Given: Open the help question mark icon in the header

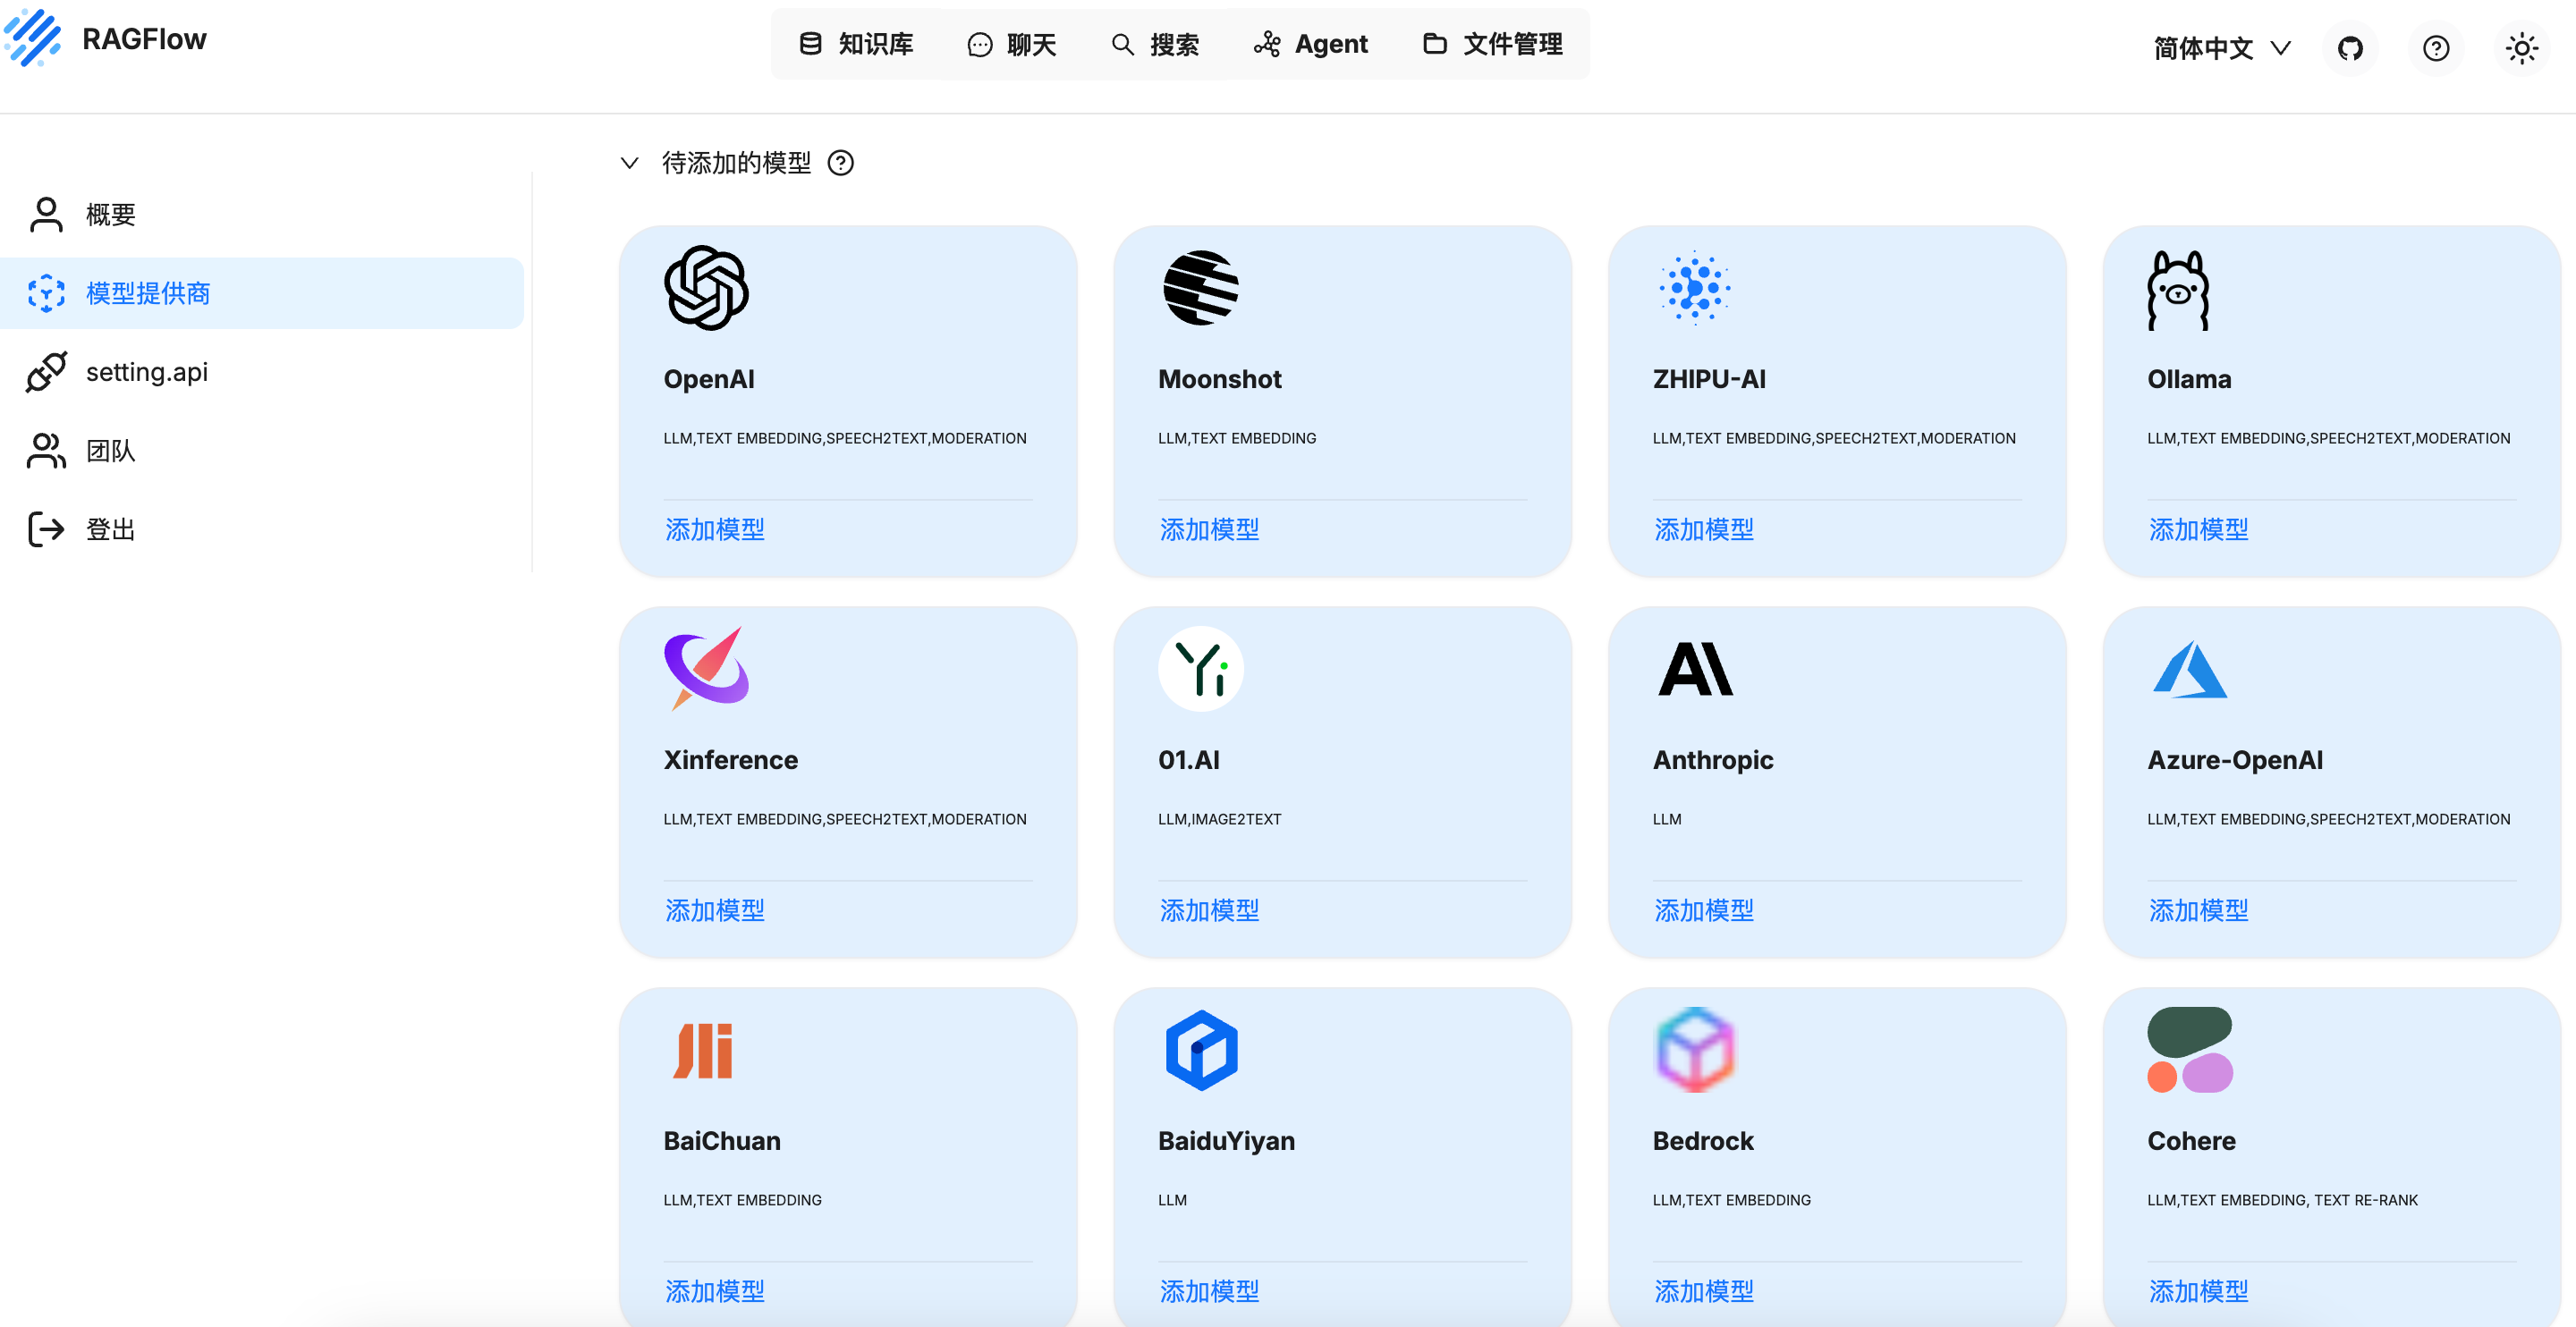Looking at the screenshot, I should click(2436, 47).
